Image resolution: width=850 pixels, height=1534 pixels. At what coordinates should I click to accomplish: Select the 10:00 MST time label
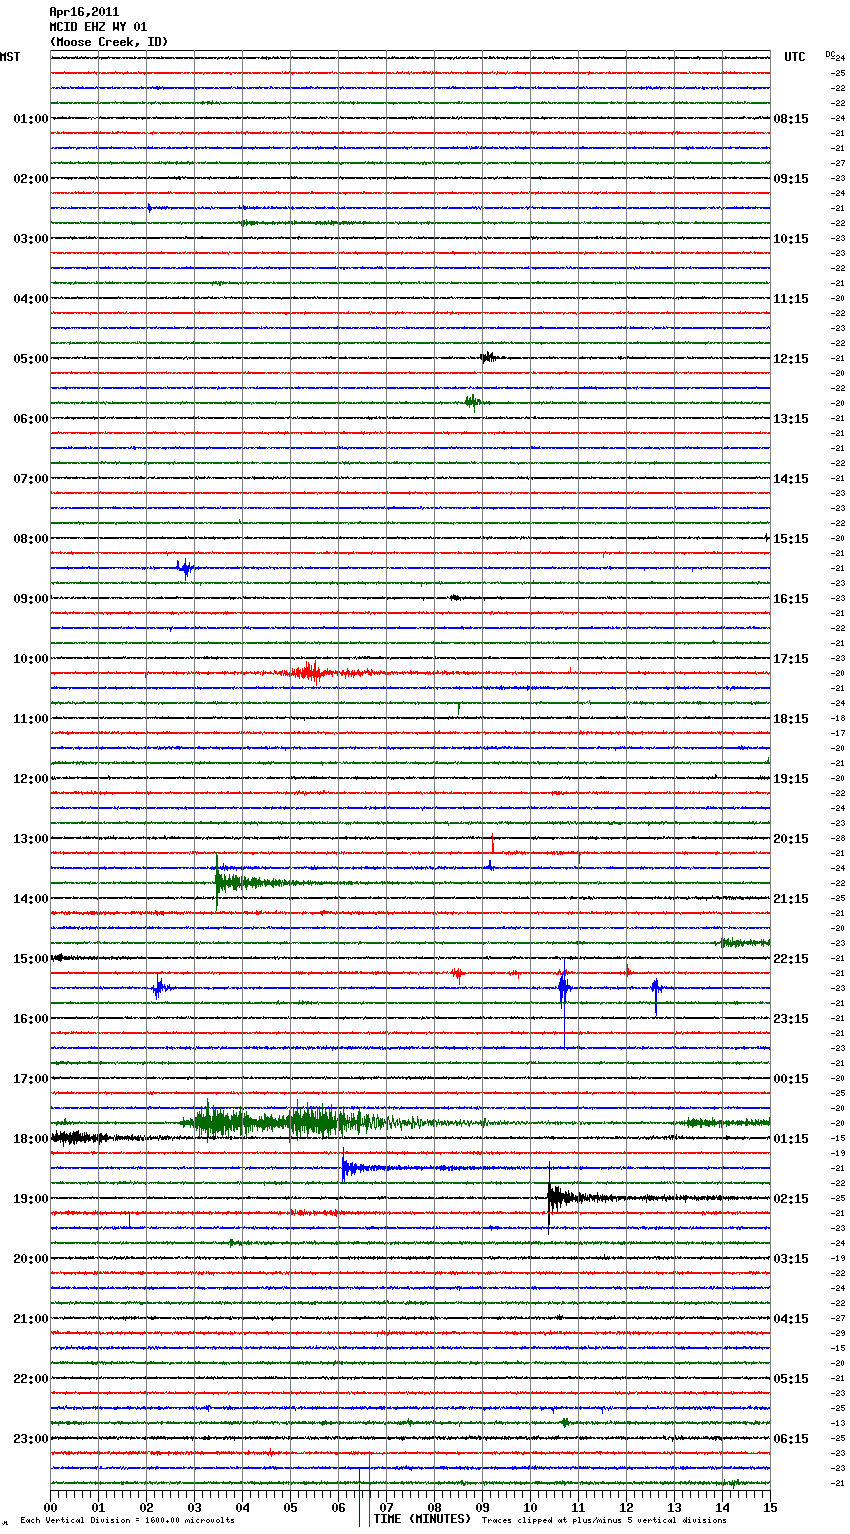31,659
